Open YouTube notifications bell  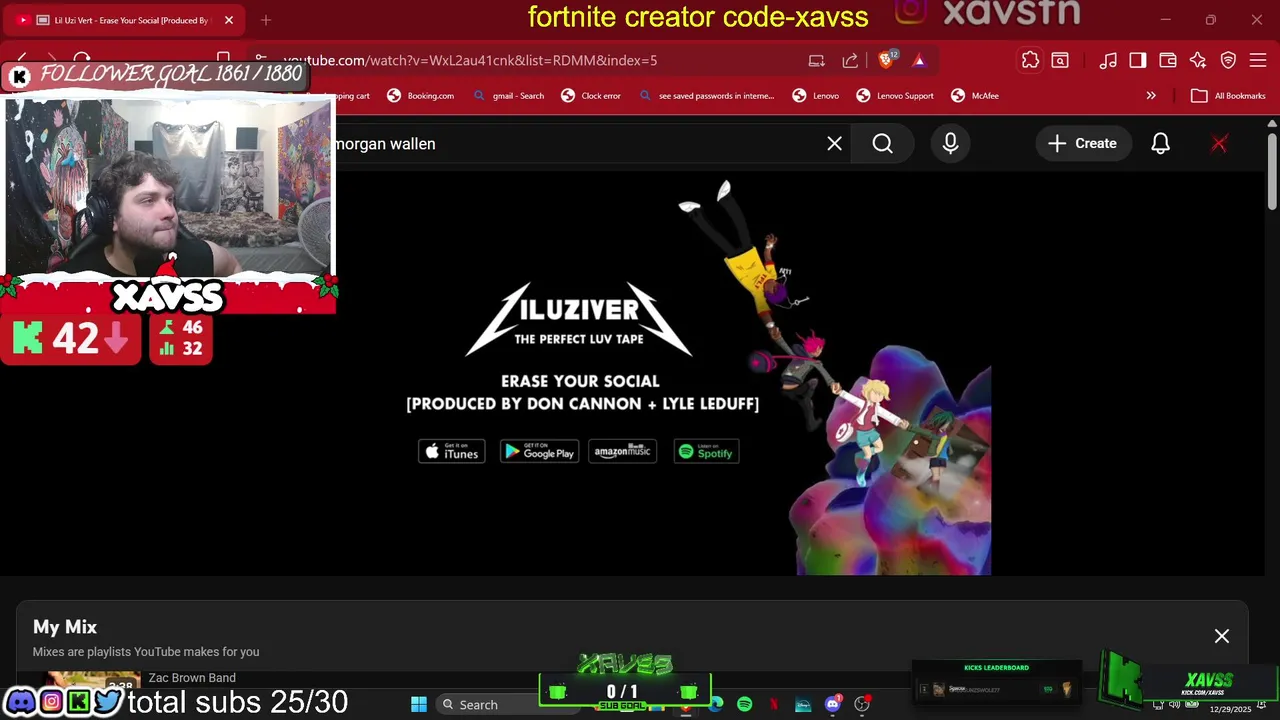[1160, 144]
